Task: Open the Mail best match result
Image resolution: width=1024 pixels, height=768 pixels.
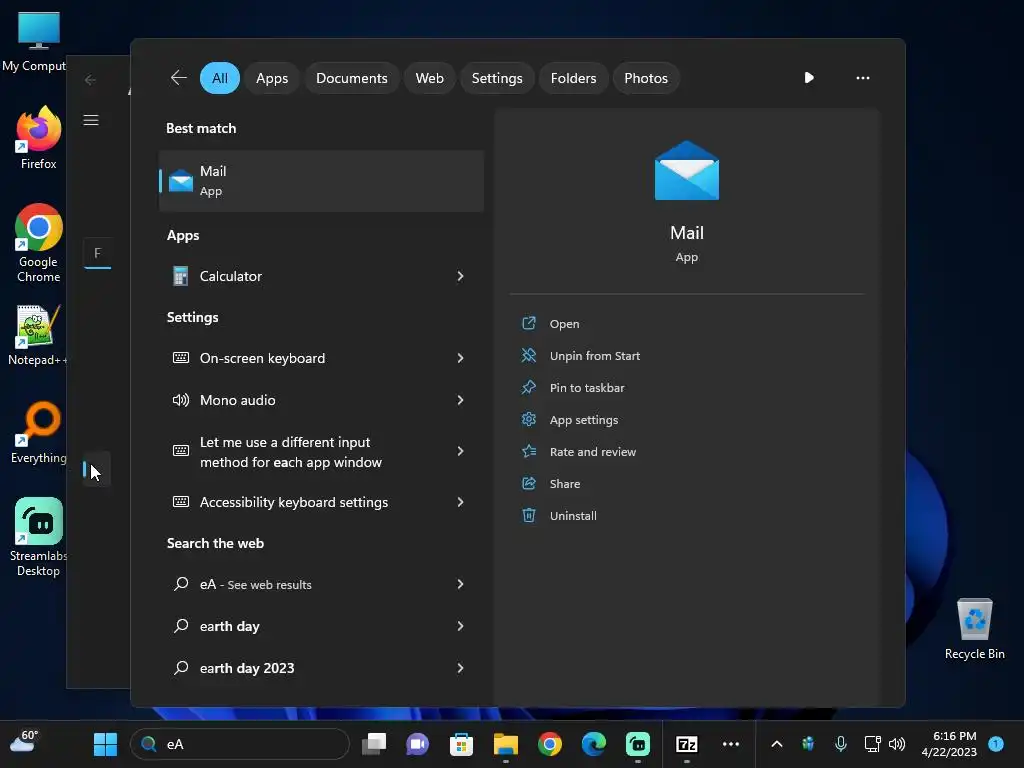Action: coord(321,181)
